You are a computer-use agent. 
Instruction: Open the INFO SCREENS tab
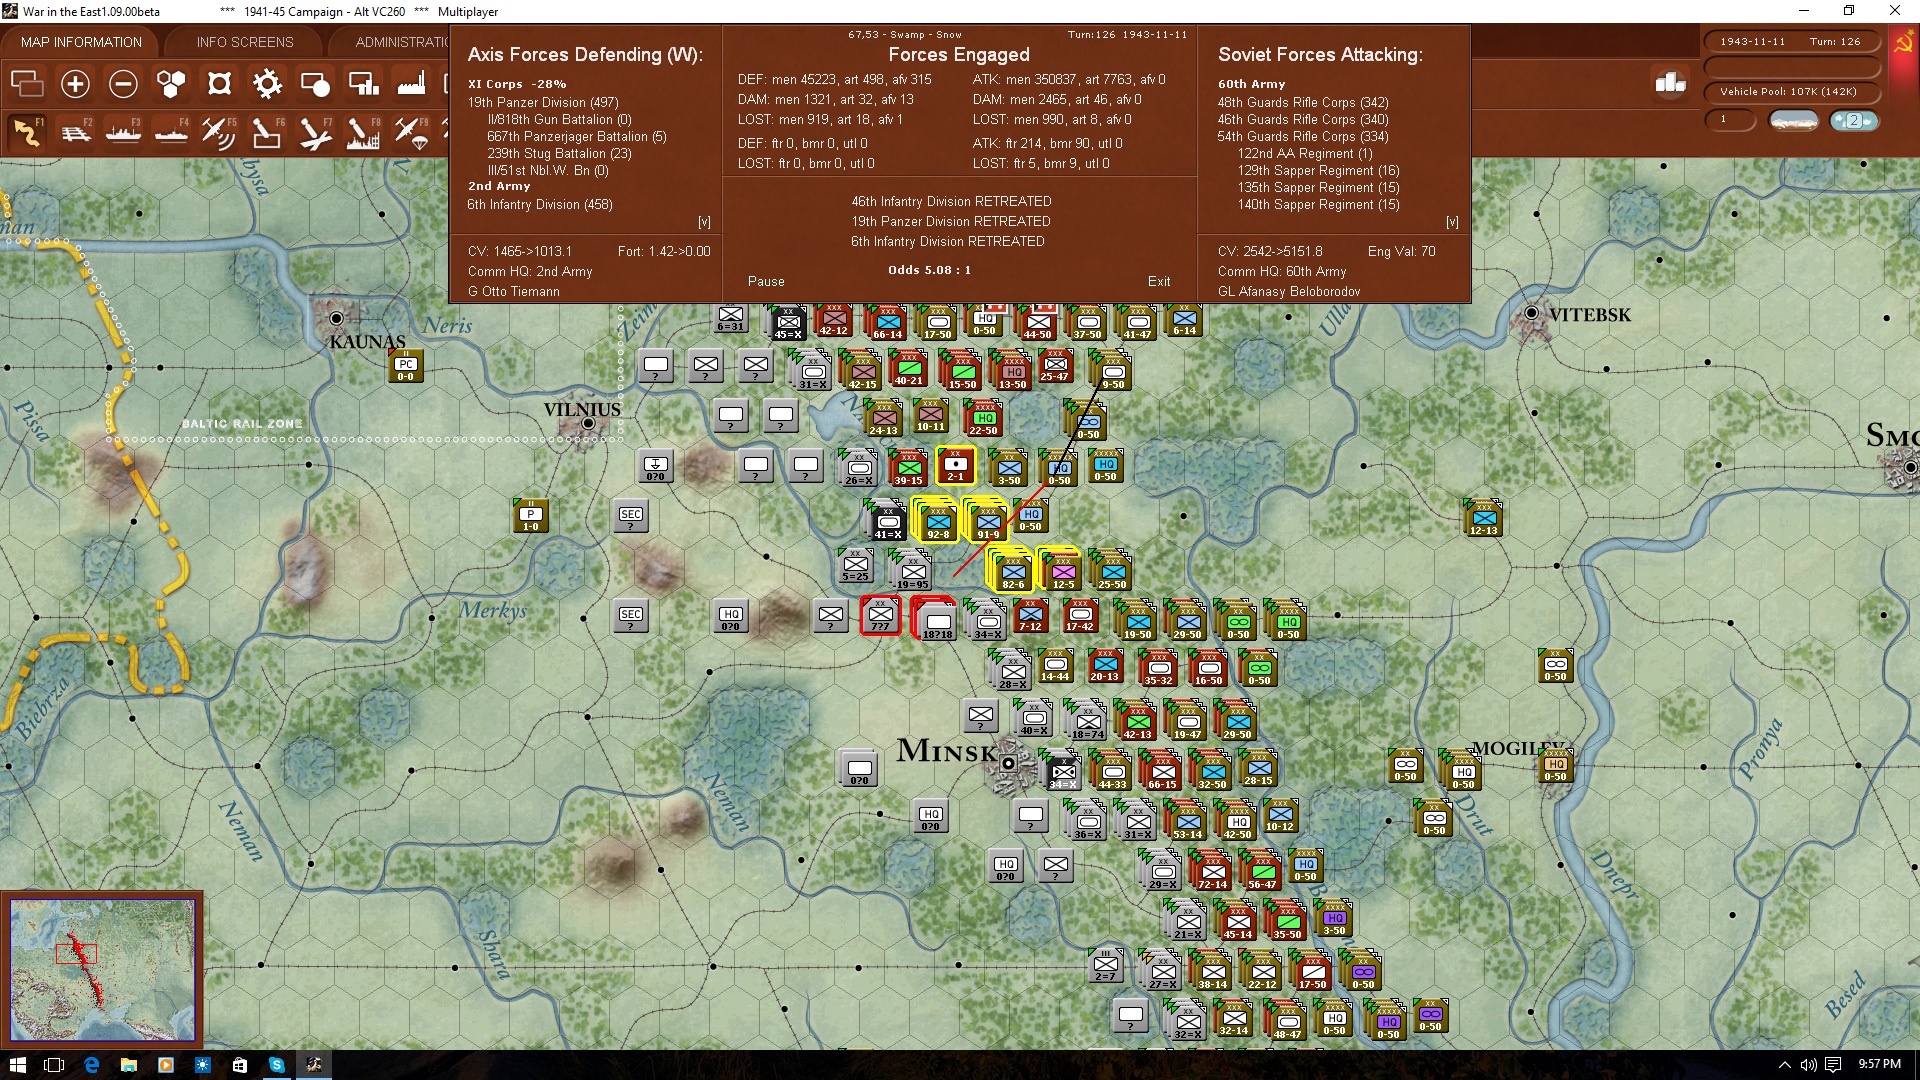point(245,42)
